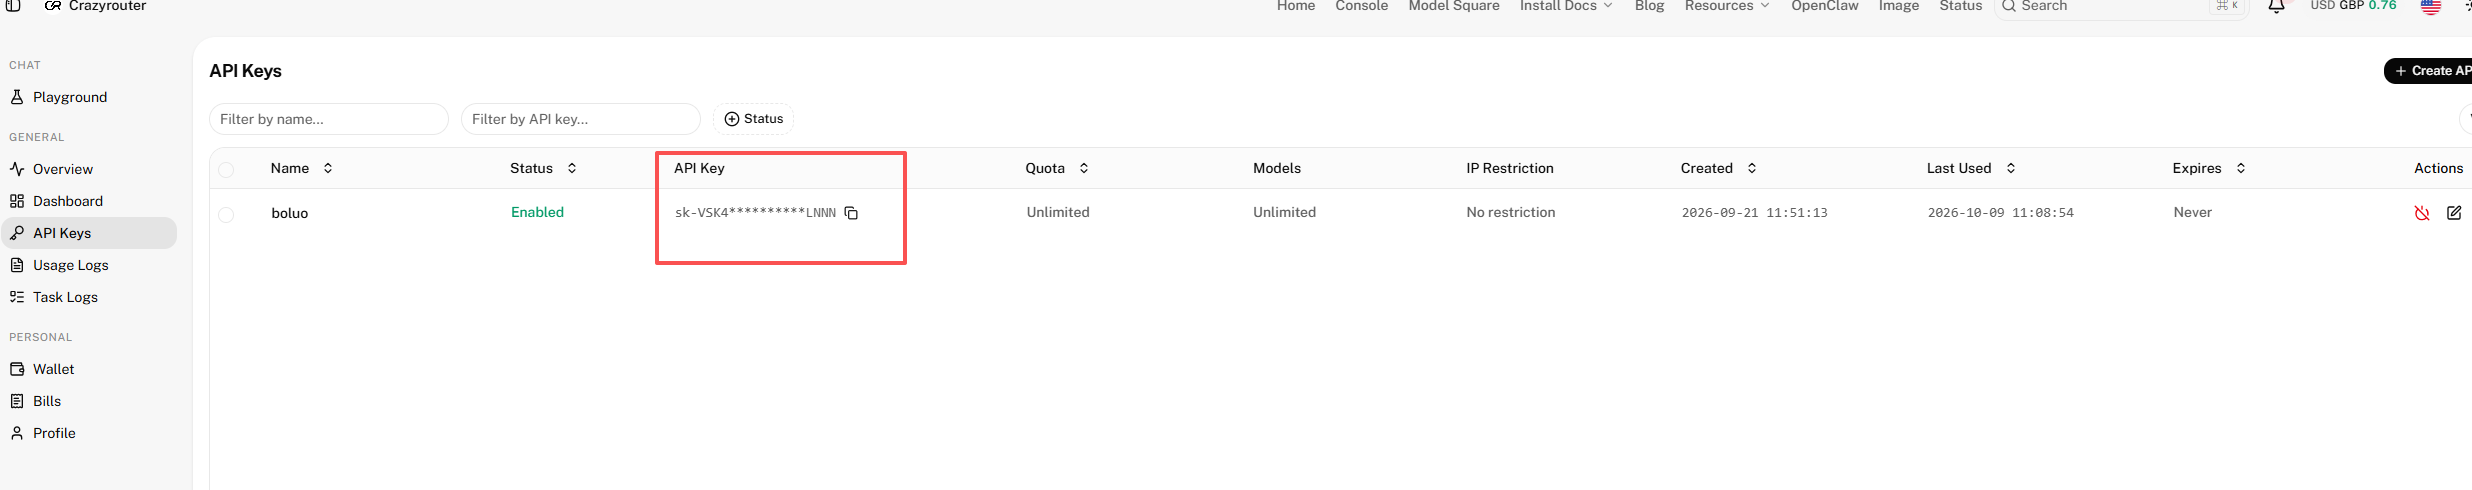The width and height of the screenshot is (2472, 490).
Task: Click created date 2026-09-21 11:51:13
Action: pos(1755,213)
